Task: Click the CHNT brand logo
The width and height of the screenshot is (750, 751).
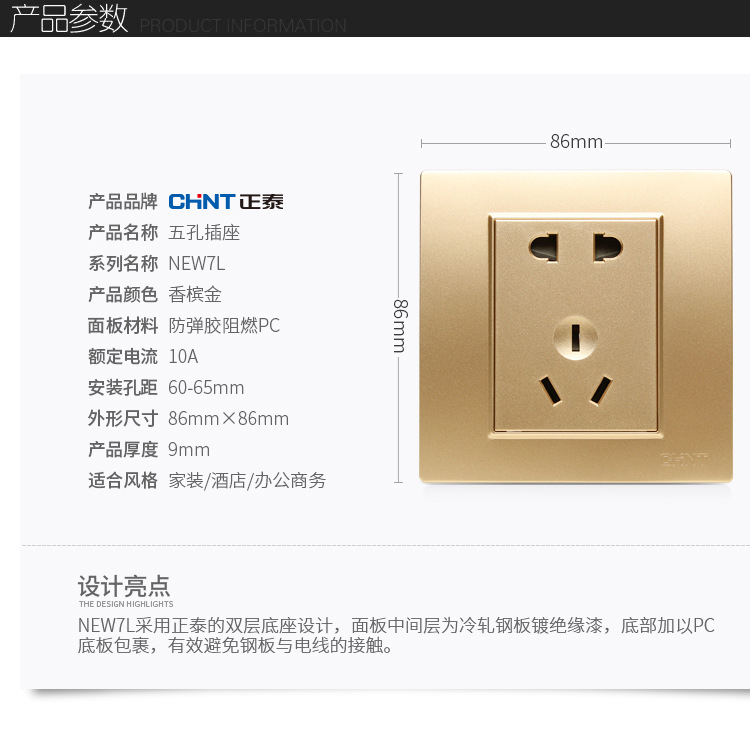Action: click(x=226, y=202)
